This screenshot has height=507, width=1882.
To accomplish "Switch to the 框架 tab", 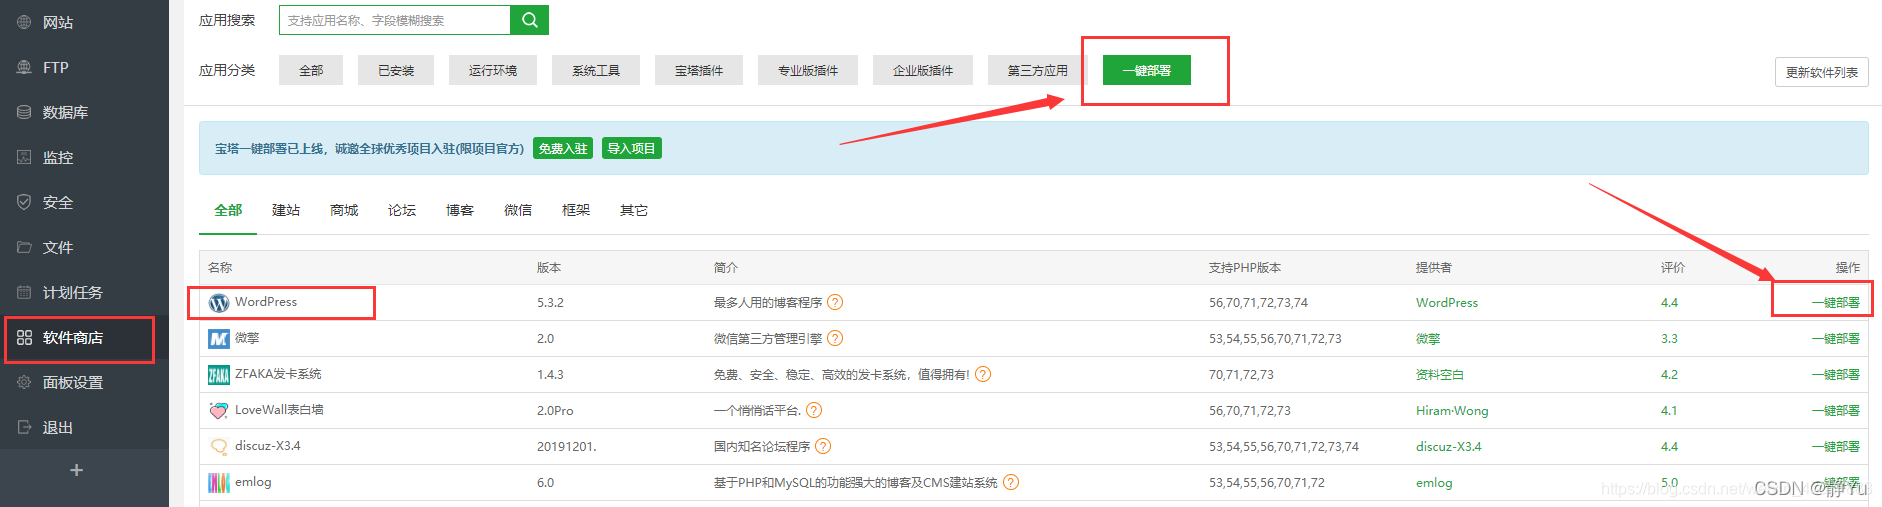I will click(x=576, y=210).
